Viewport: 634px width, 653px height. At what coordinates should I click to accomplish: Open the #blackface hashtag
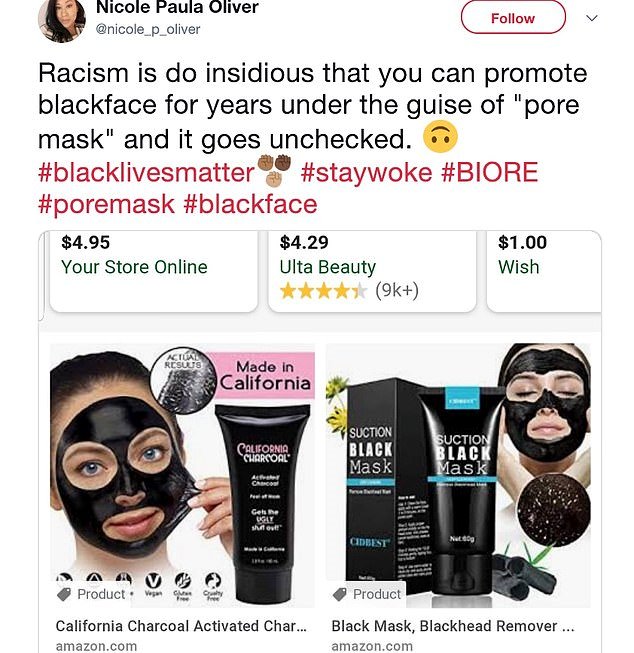(250, 204)
